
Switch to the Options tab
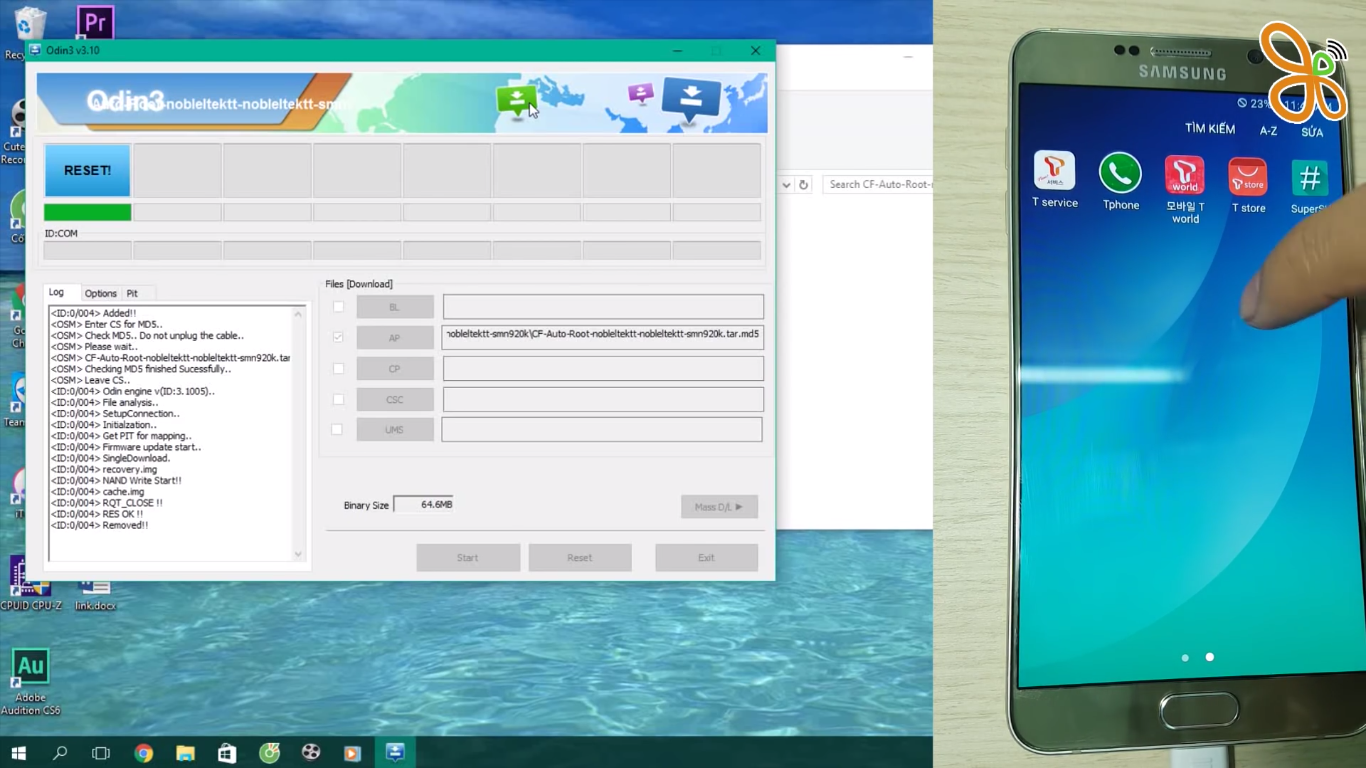(101, 294)
